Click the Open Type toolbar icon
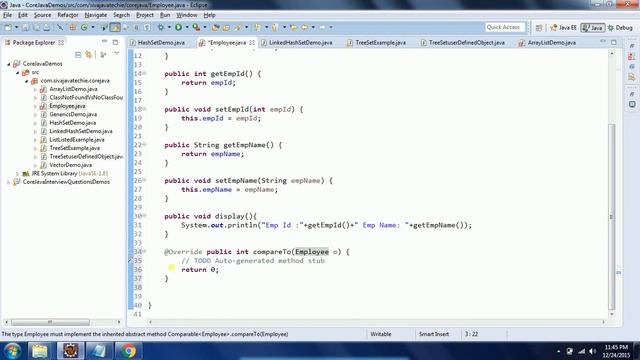This screenshot has width=640, height=360. click(215, 27)
